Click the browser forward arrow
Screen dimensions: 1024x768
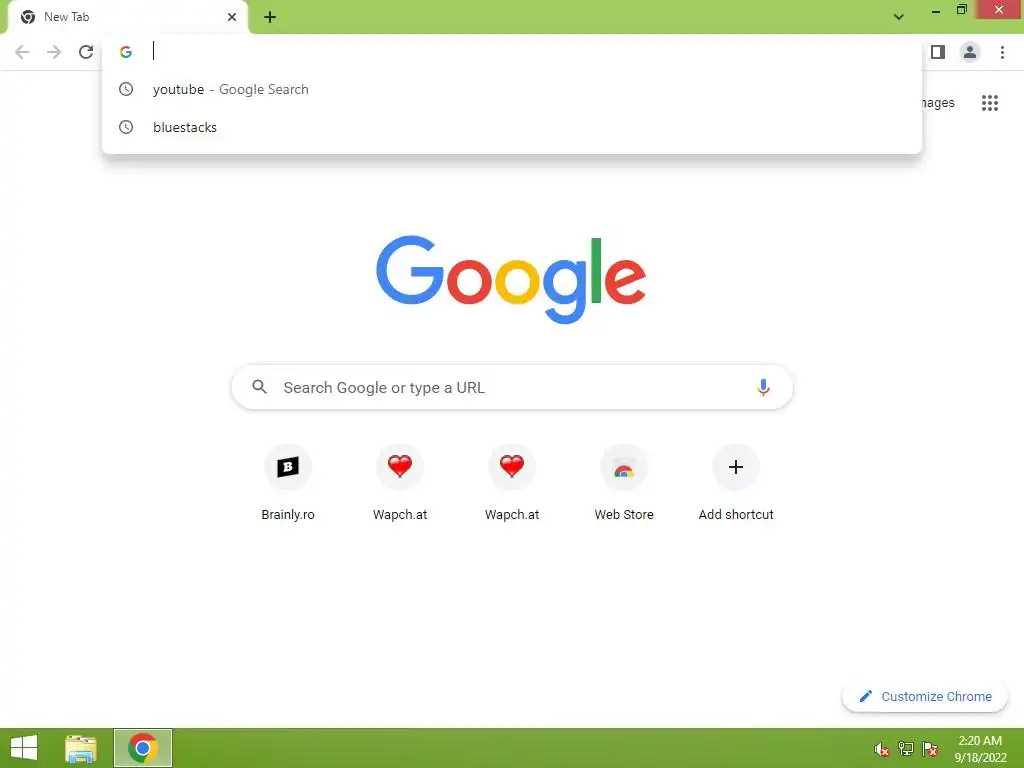[54, 52]
